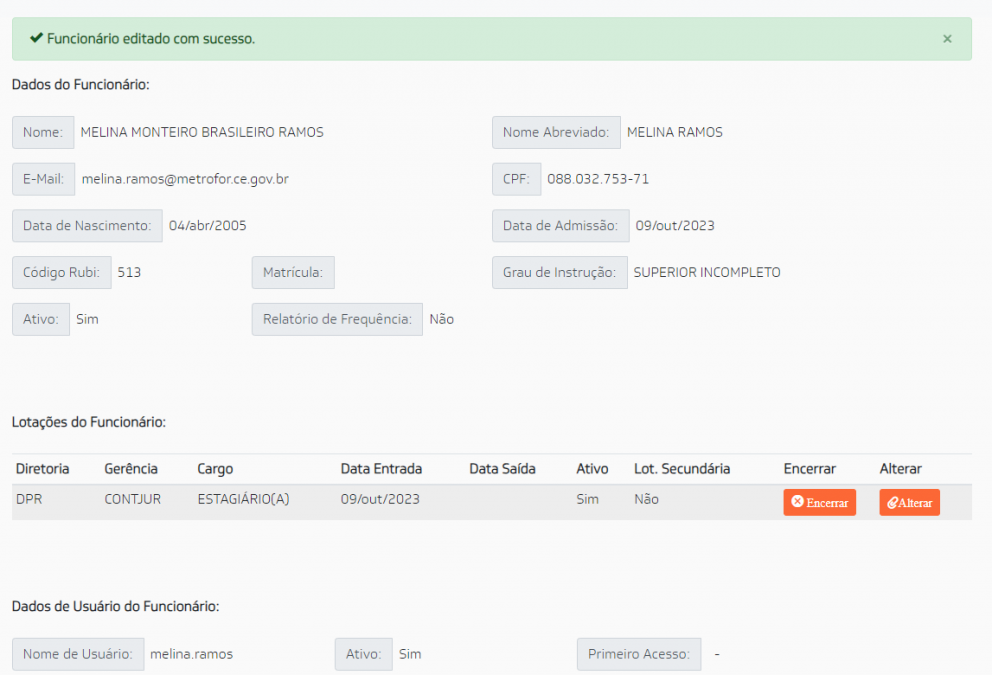This screenshot has height=675, width=992.
Task: Click the admission date value beside Data de Admissão
Action: [675, 226]
